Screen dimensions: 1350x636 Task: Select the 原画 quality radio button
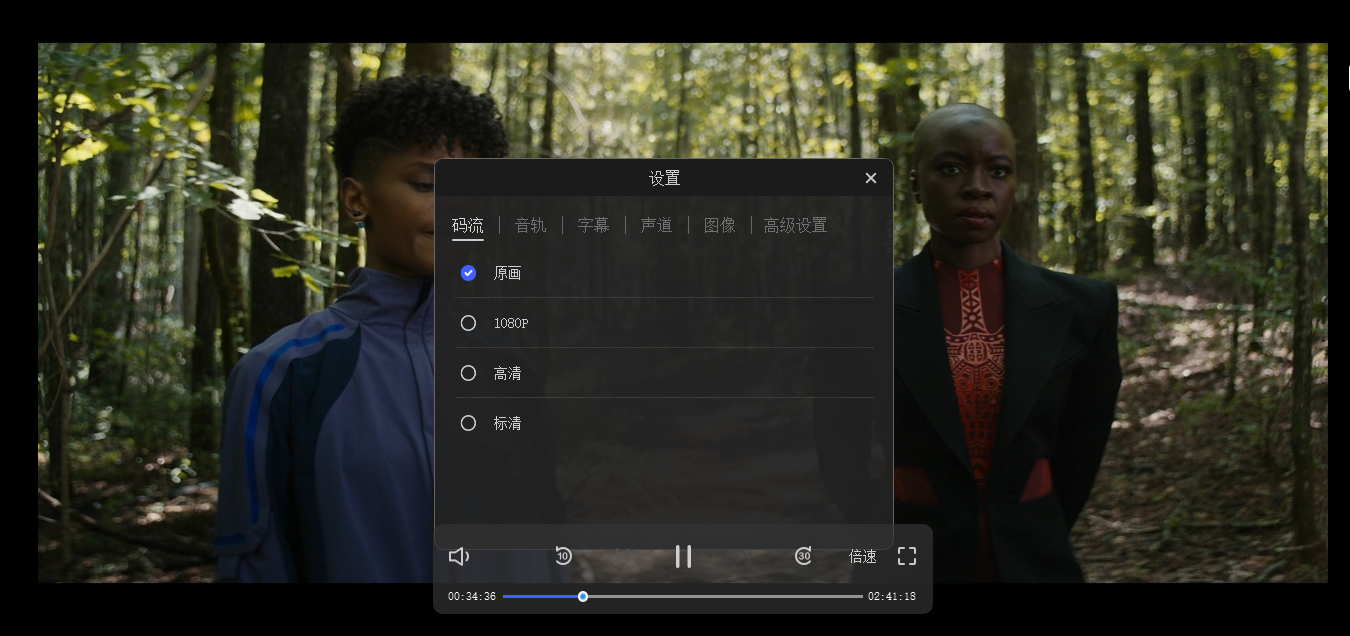point(468,273)
